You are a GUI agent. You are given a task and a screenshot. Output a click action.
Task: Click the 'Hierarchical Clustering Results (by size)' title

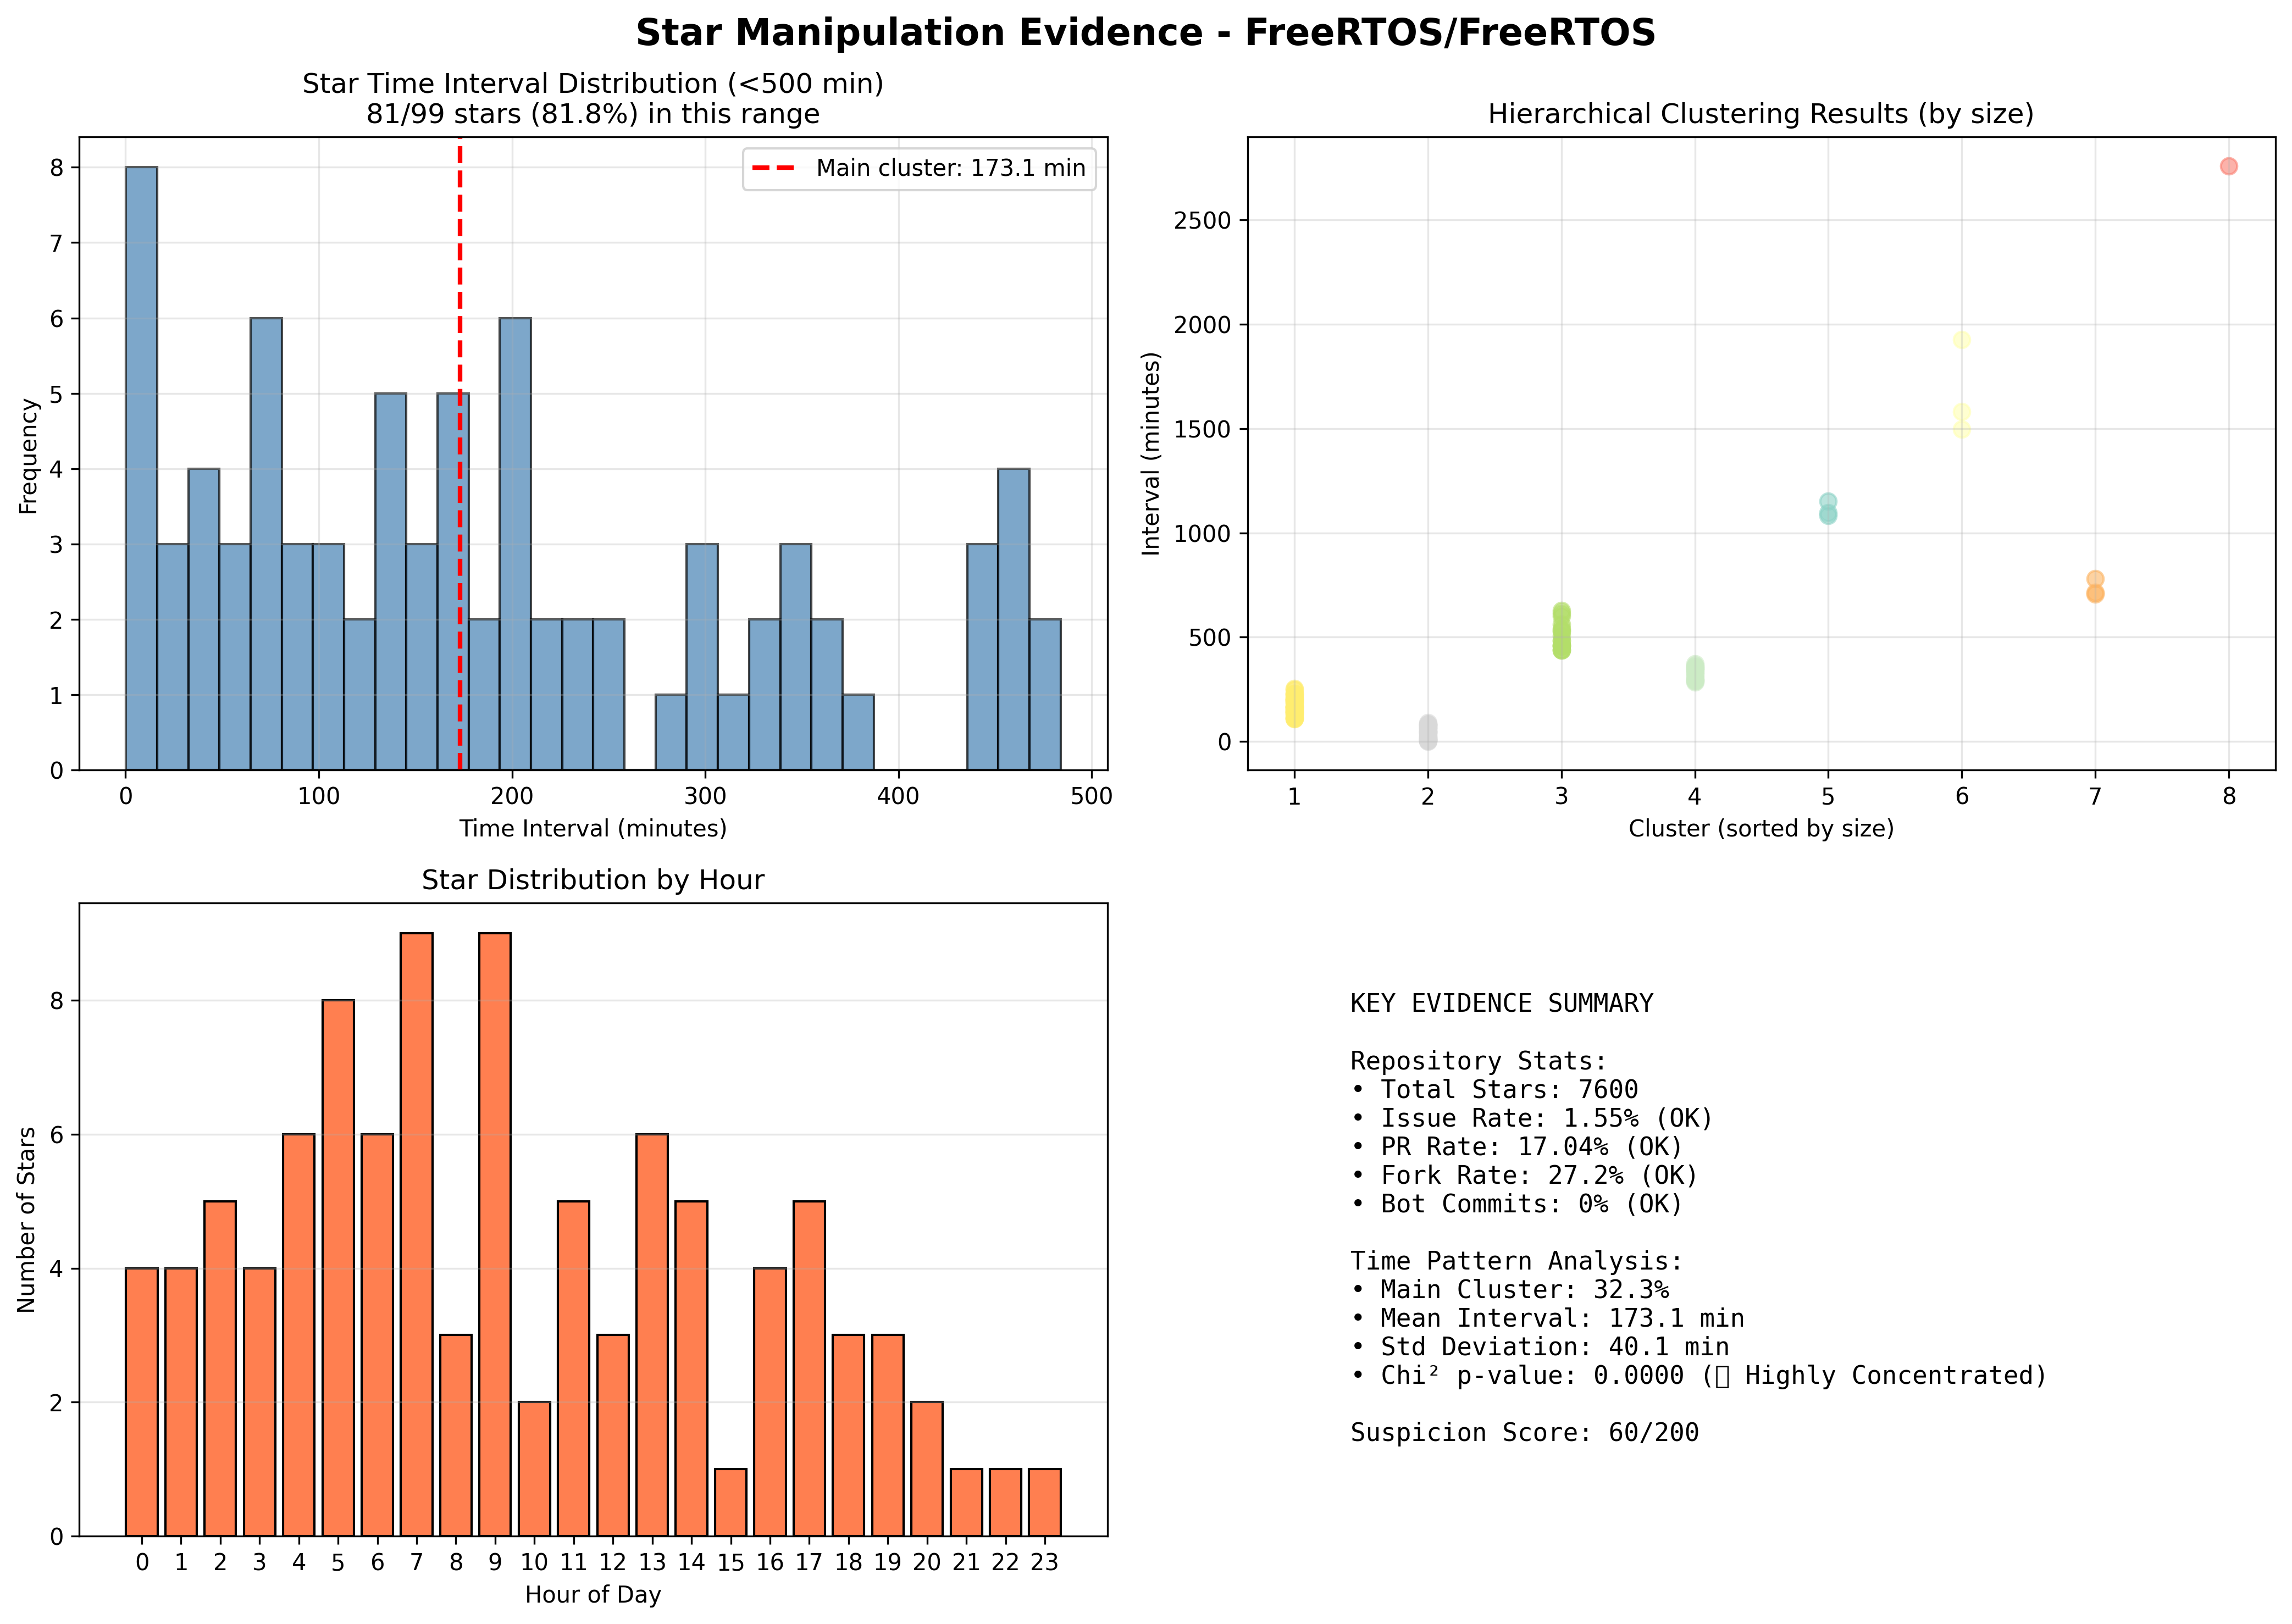(x=1761, y=114)
